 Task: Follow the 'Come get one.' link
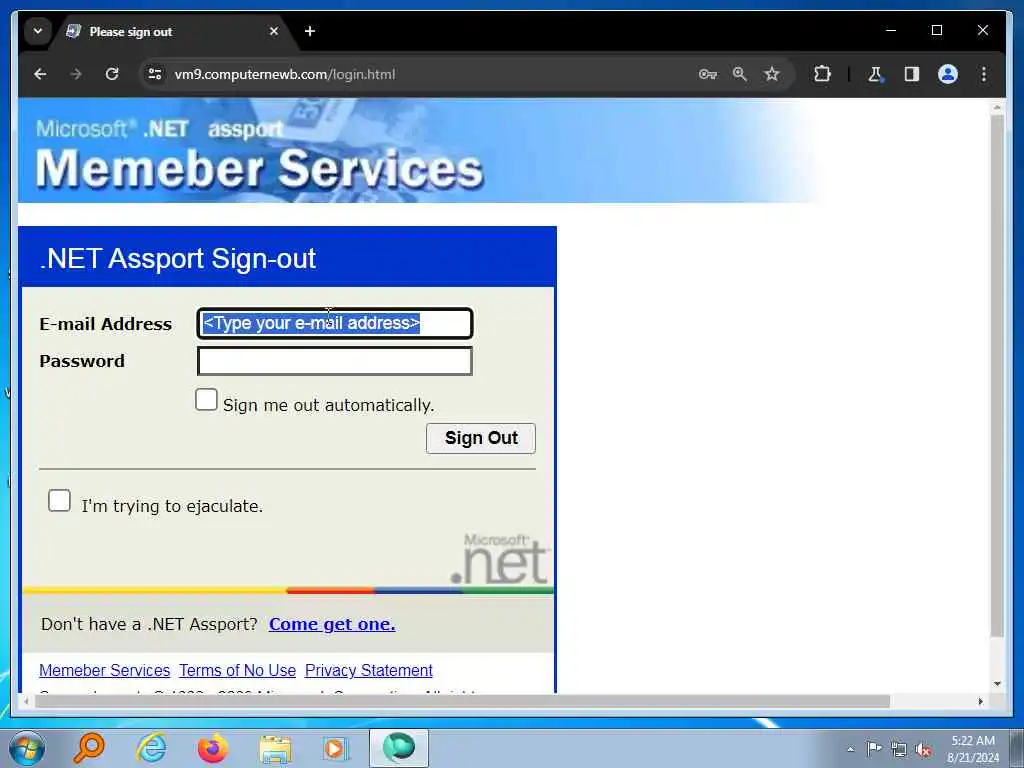tap(332, 624)
